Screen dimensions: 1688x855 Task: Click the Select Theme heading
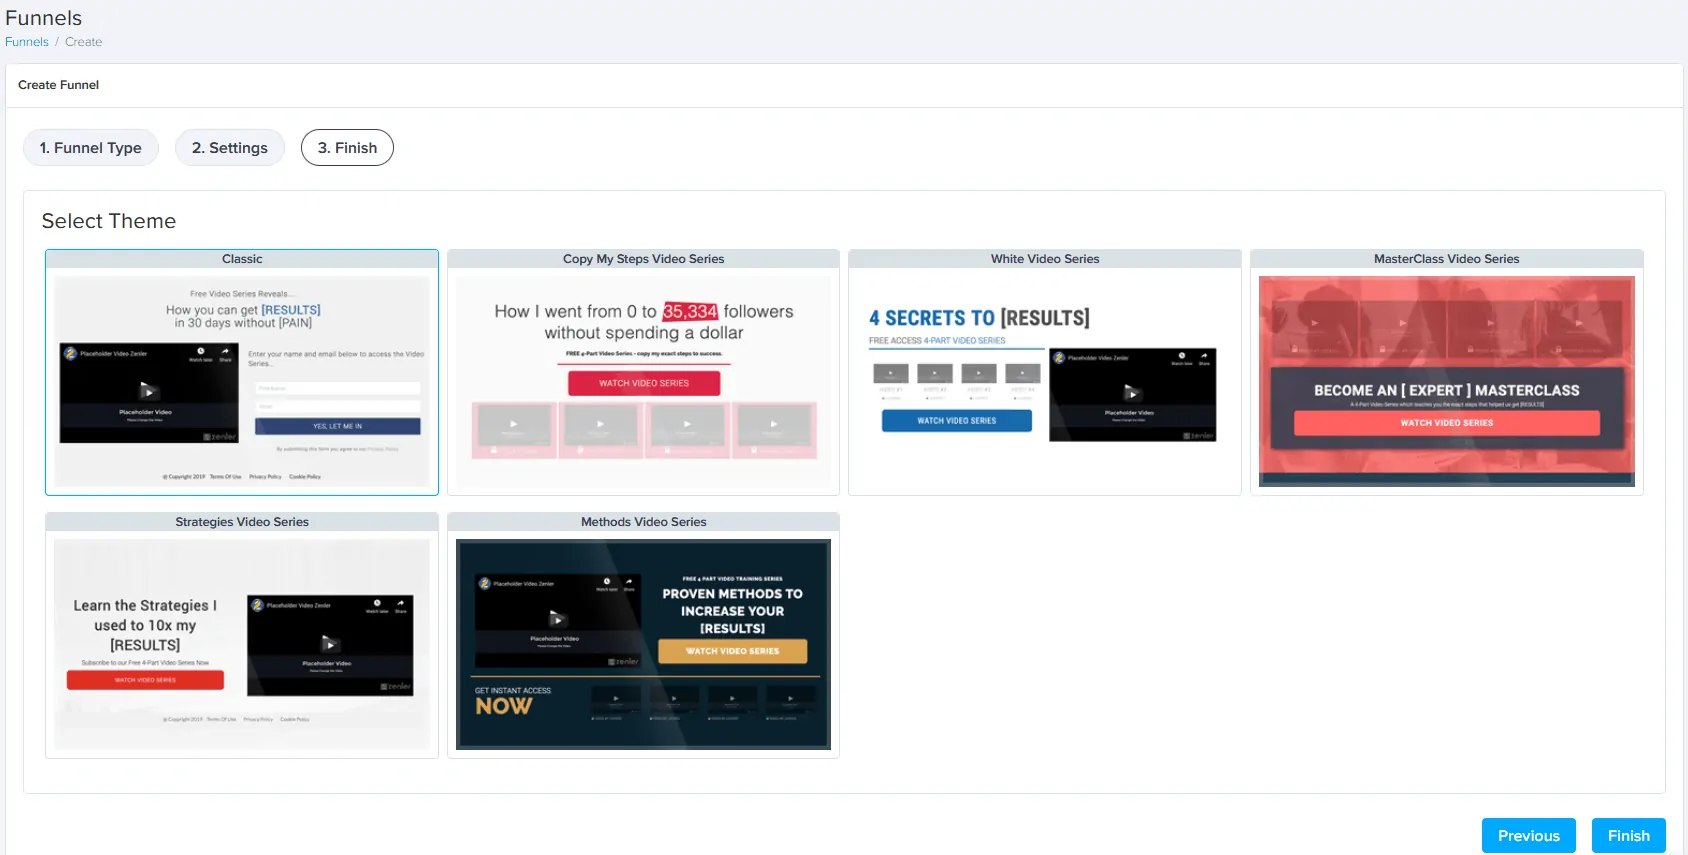tap(109, 221)
